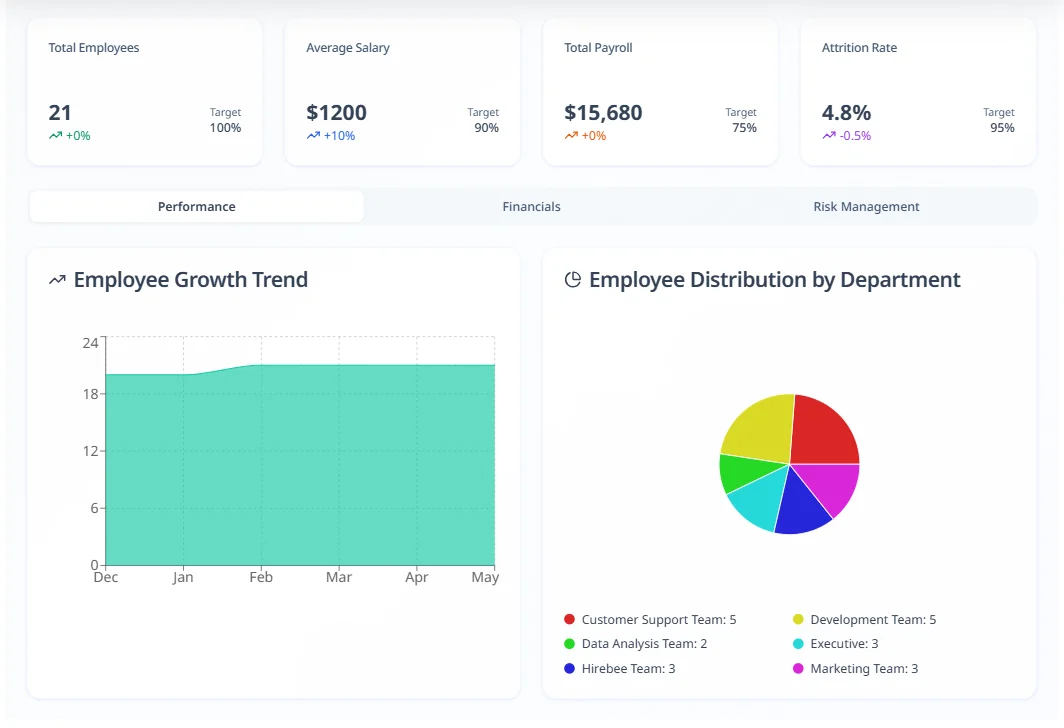The image size is (1064, 728).
Task: Open the Risk Management tab
Action: click(x=866, y=206)
